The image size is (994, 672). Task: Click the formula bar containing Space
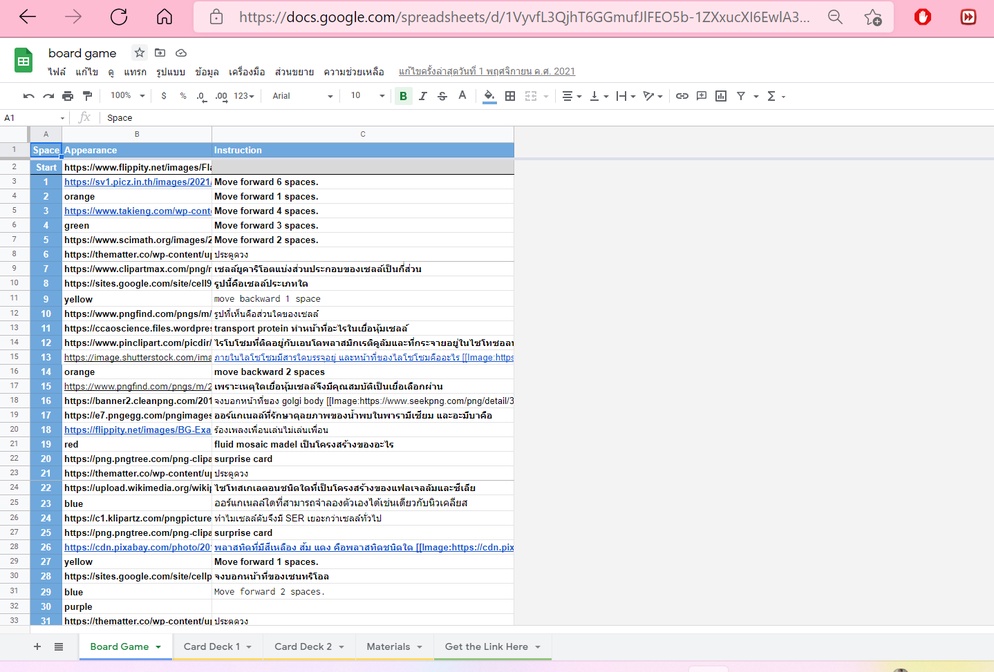545,118
